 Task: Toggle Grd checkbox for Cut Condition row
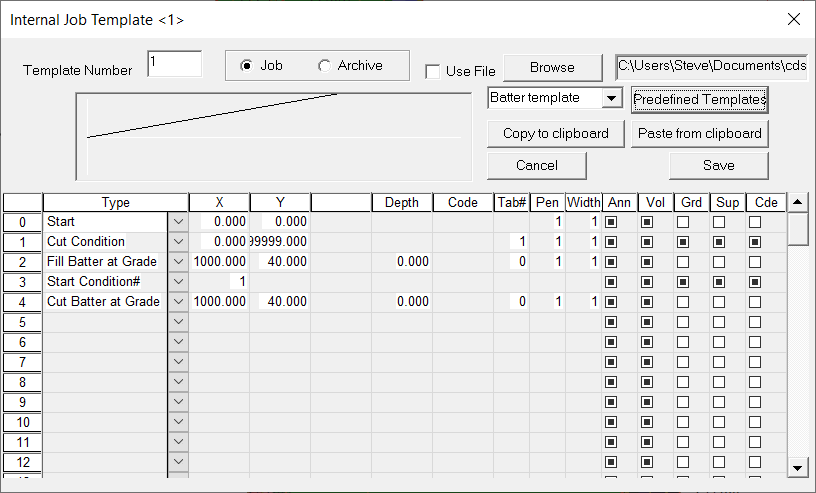[x=683, y=241]
